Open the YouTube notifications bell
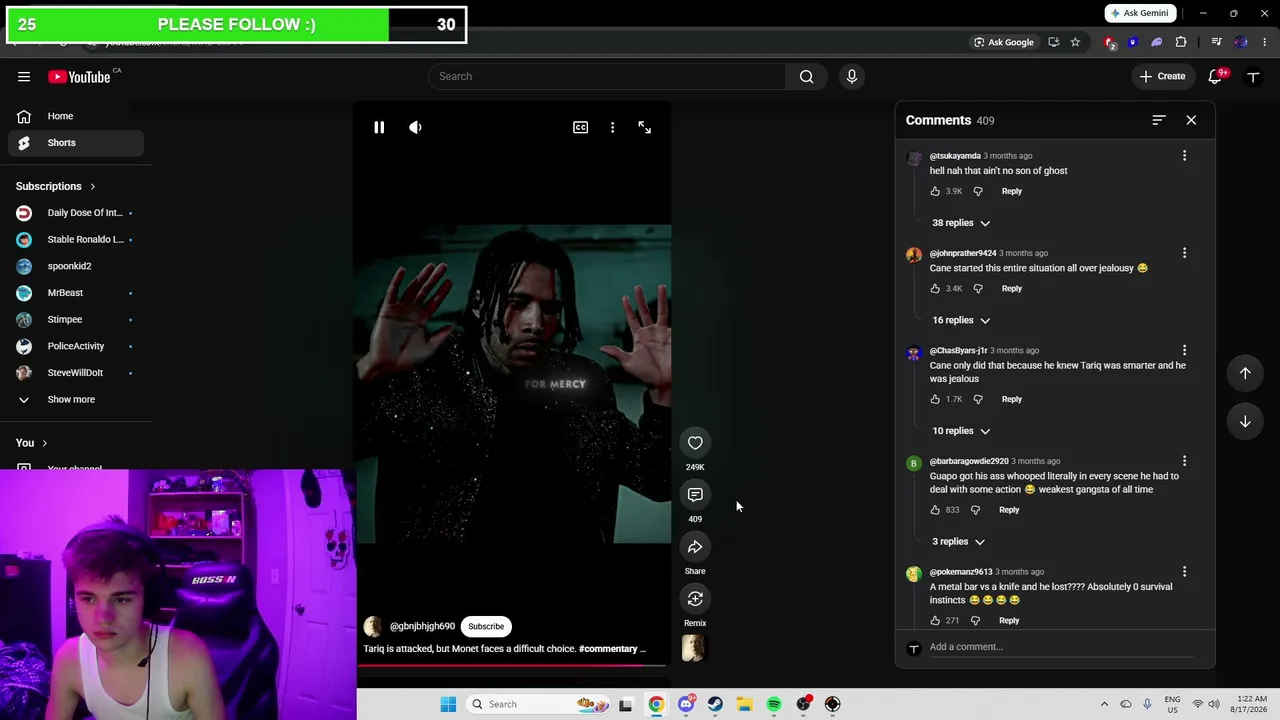 coord(1216,77)
